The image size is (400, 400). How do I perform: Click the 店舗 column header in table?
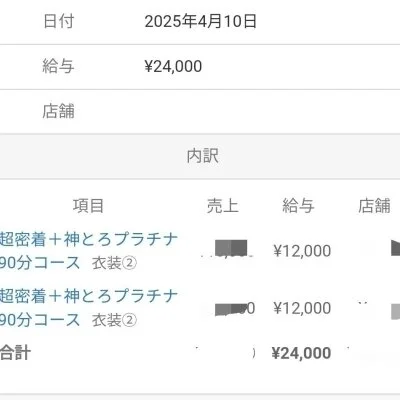coord(374,206)
